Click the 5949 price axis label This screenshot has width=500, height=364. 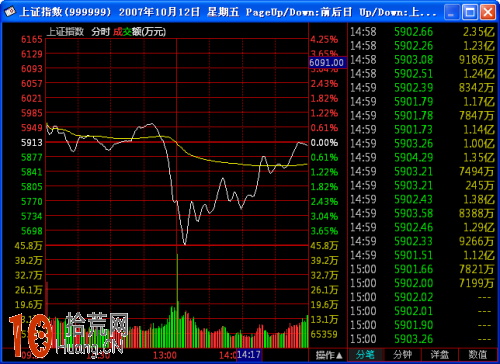click(32, 128)
